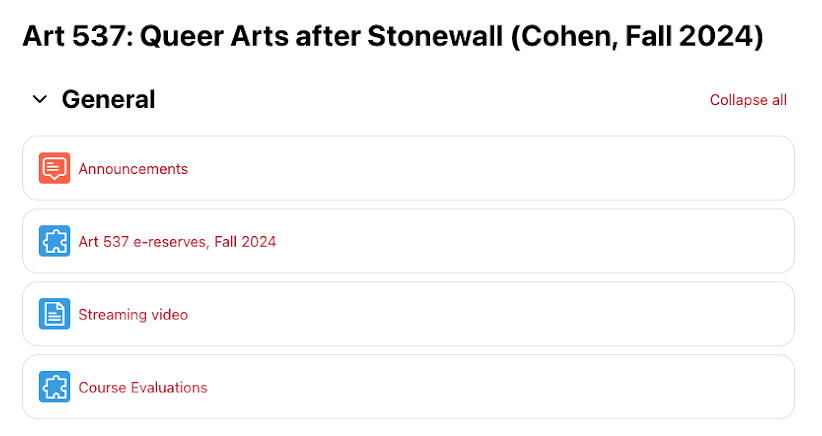Click empty space inside the Streaming video card

click(500, 314)
